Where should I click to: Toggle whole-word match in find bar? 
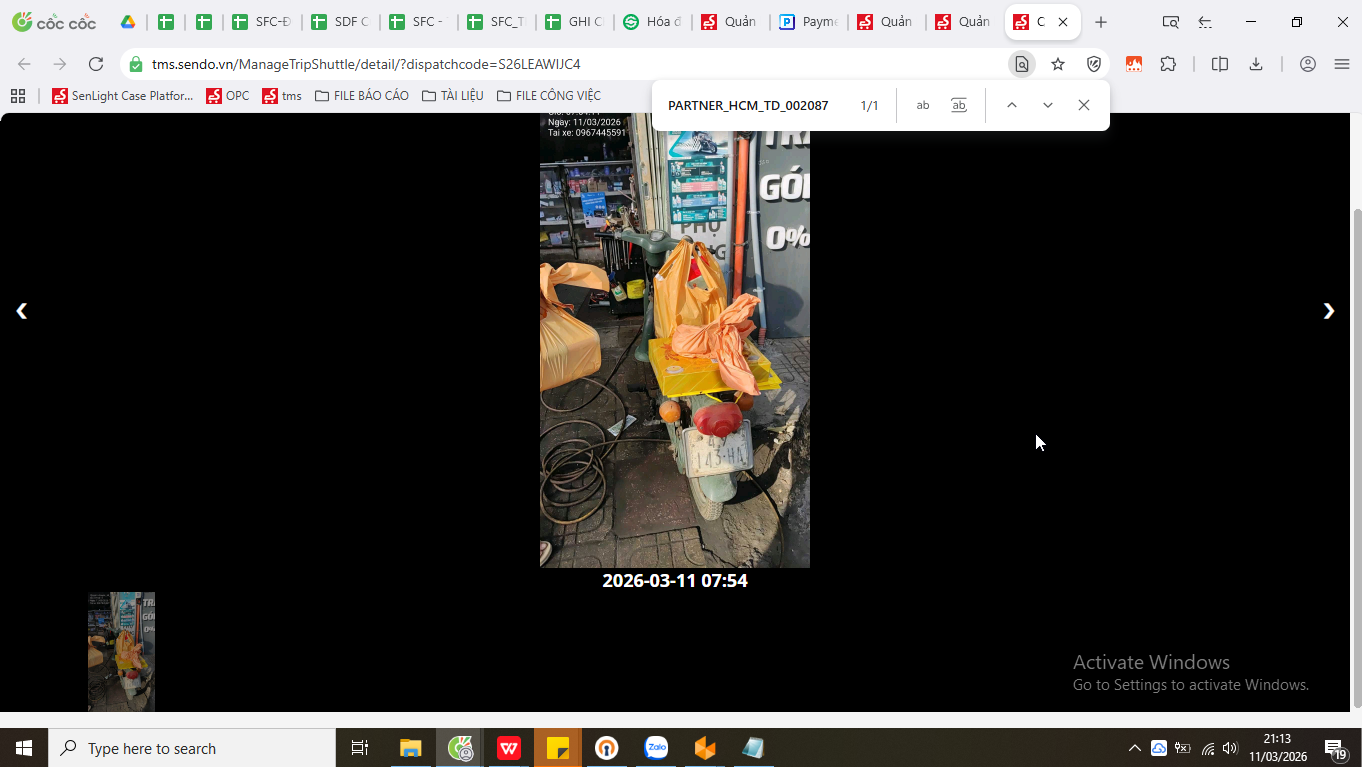(x=959, y=105)
